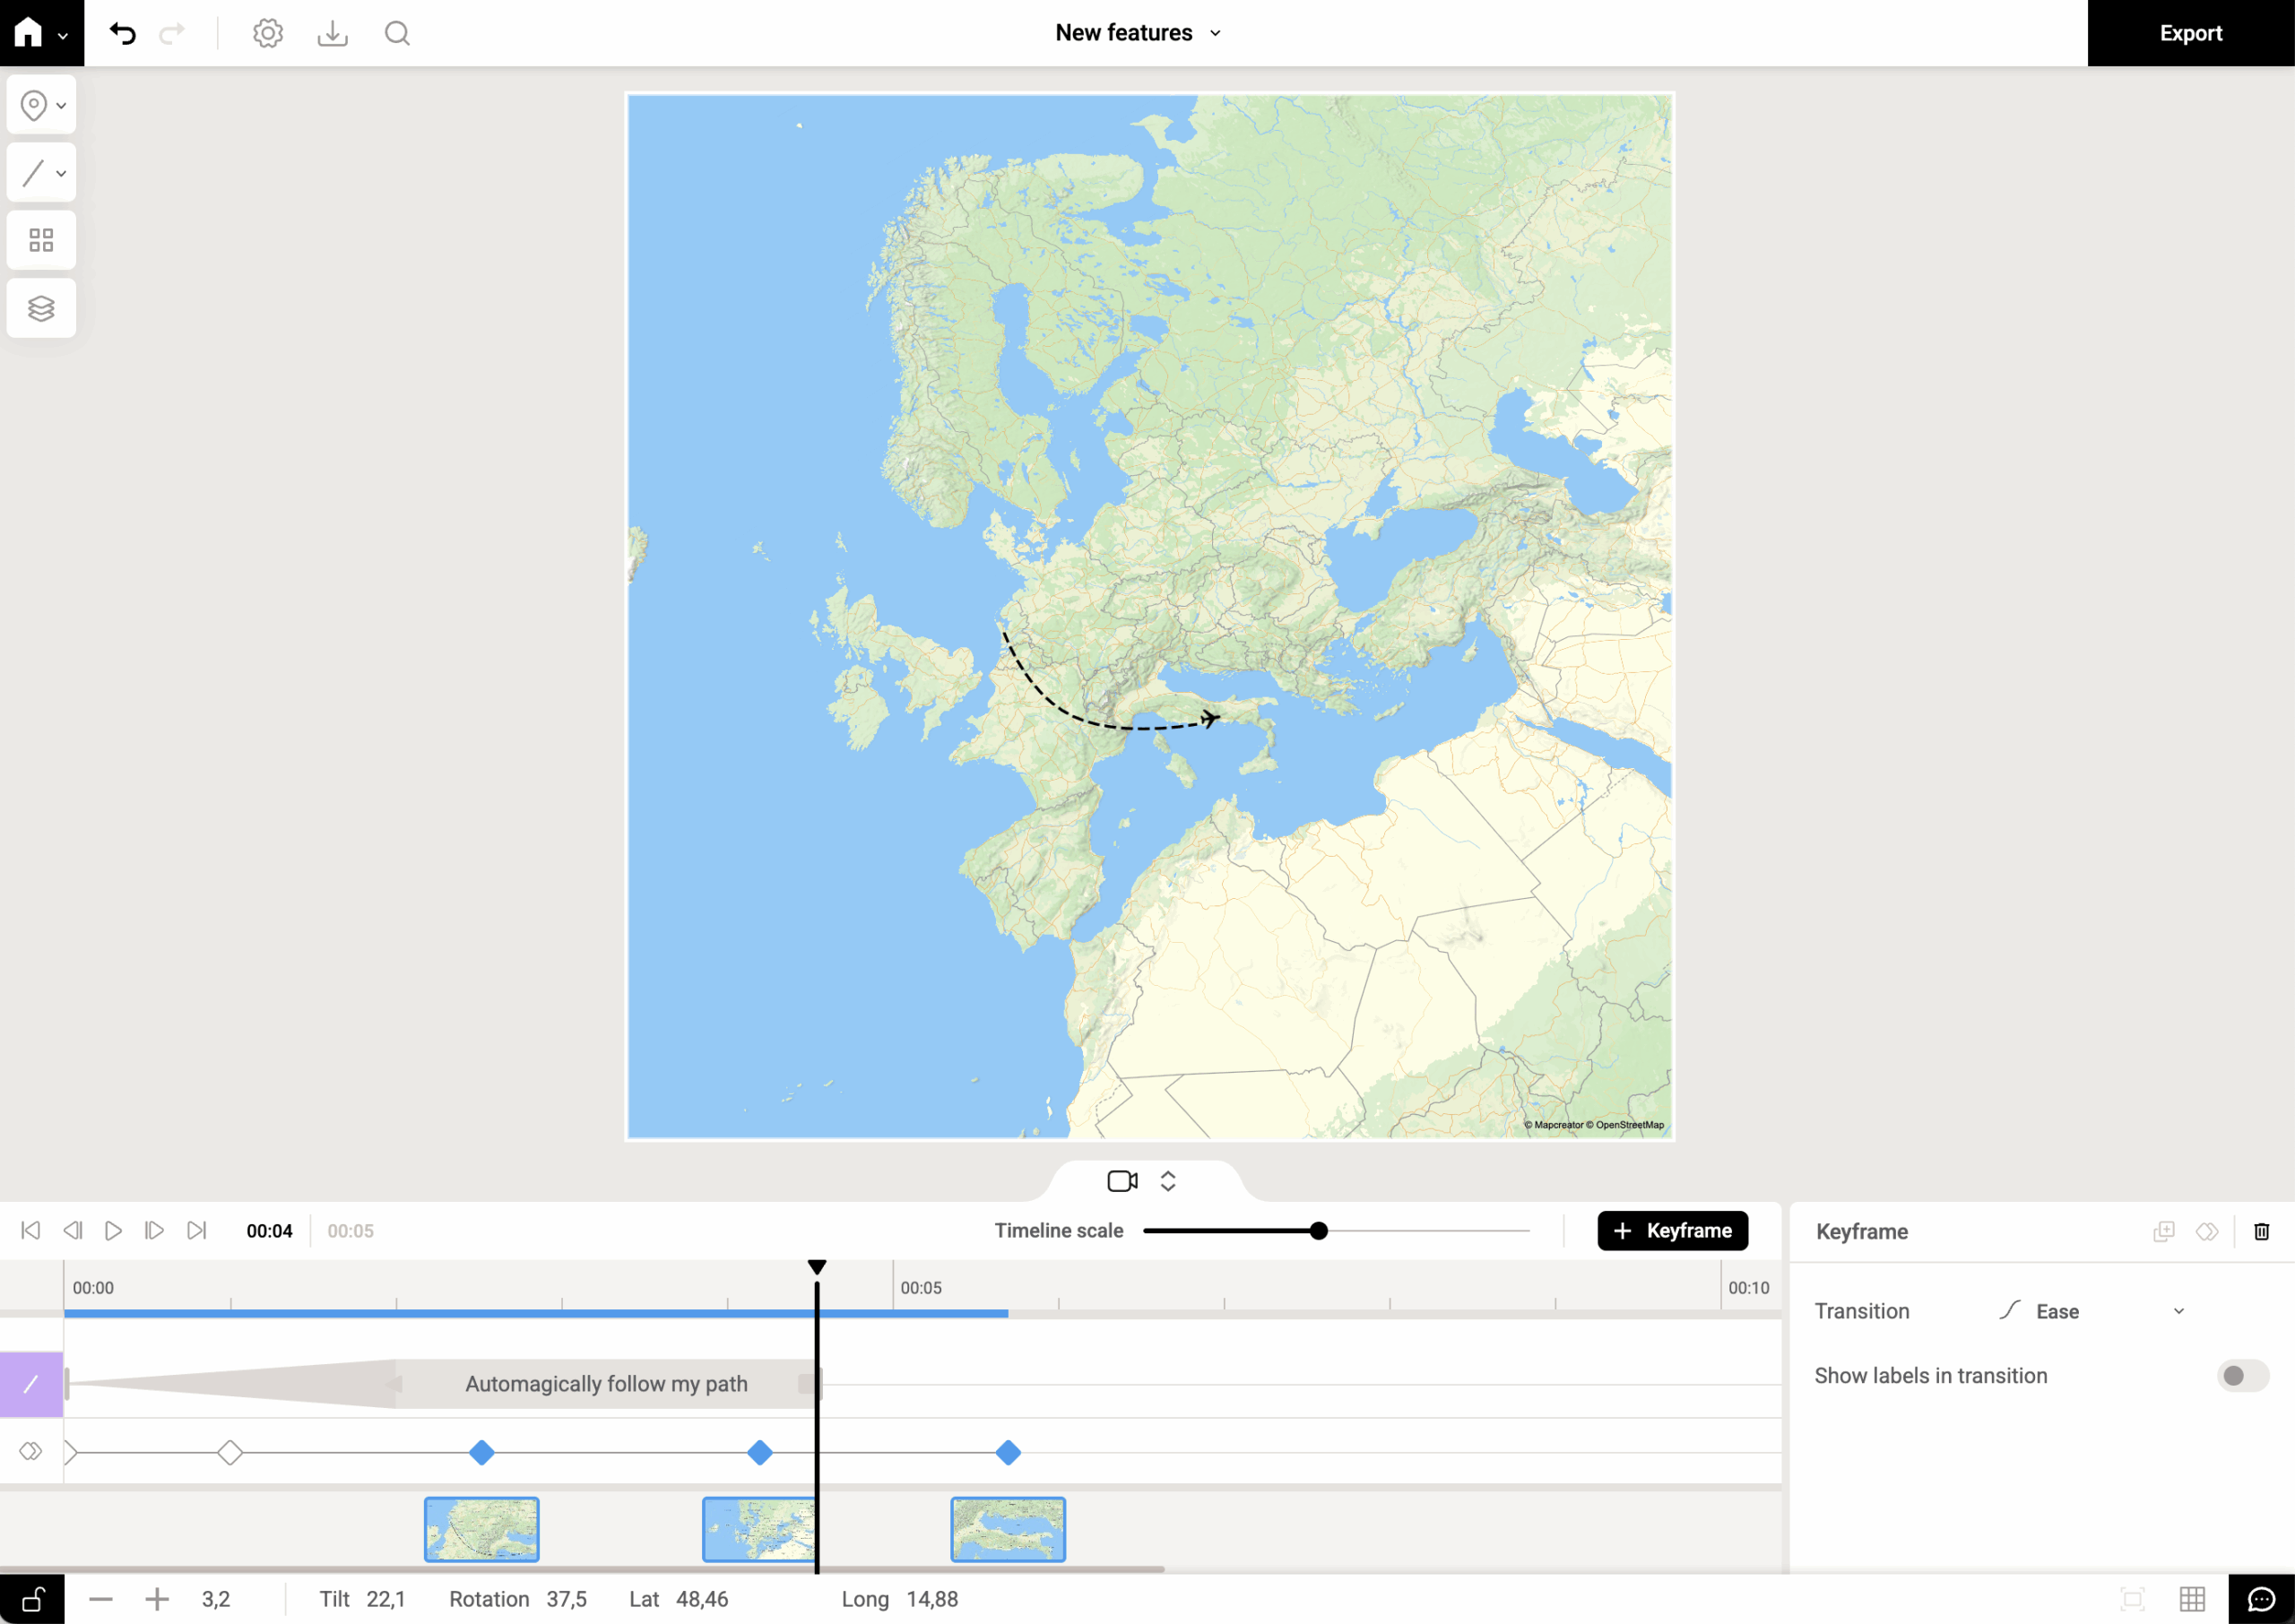This screenshot has width=2295, height=1624.
Task: Select the empty white keyframe diamond
Action: click(x=230, y=1452)
